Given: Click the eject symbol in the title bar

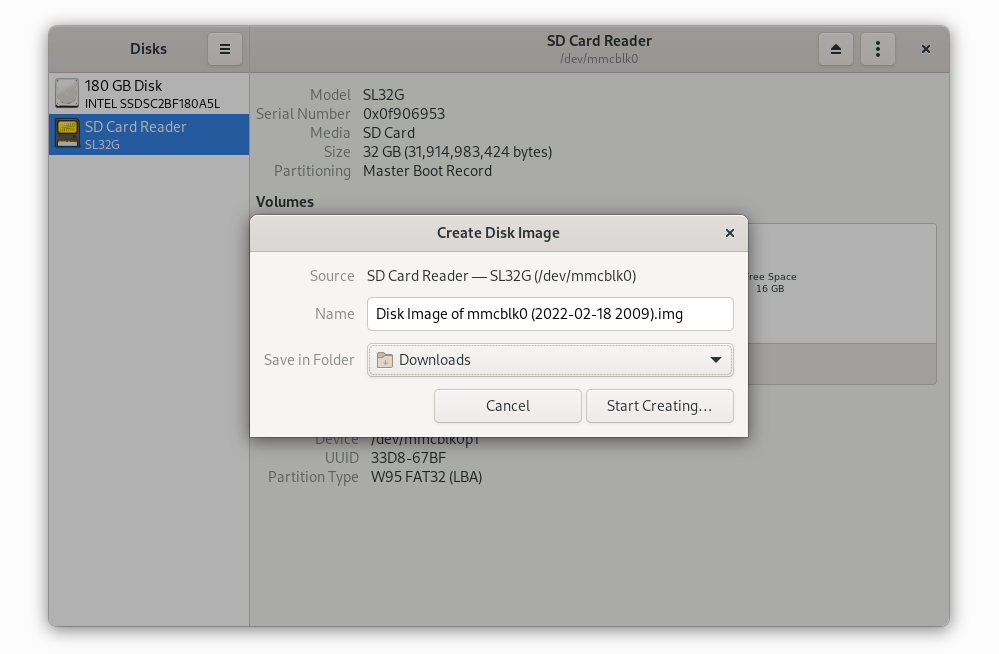Looking at the screenshot, I should tap(836, 48).
